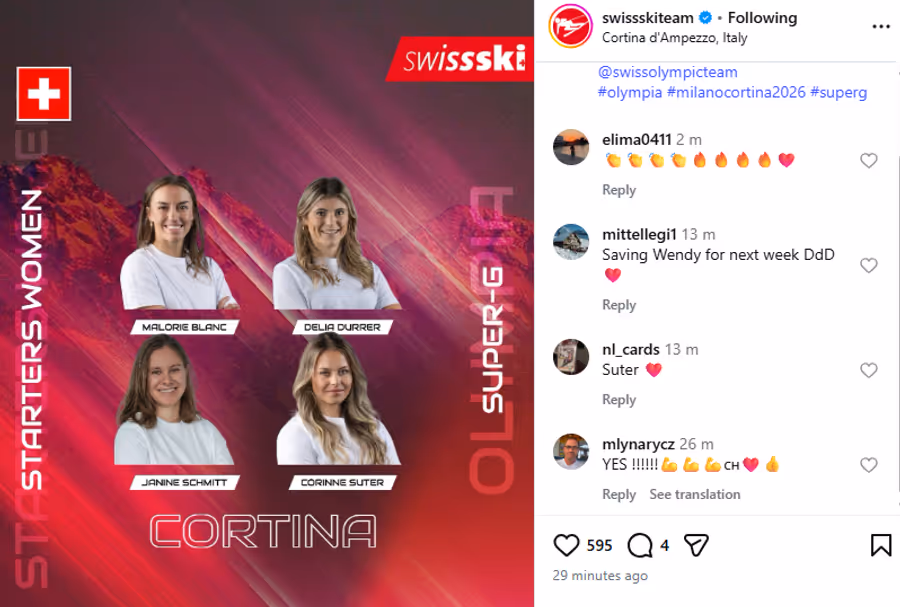Screen dimensions: 900x607
Task: Open more options three-dot menu
Action: [880, 26]
